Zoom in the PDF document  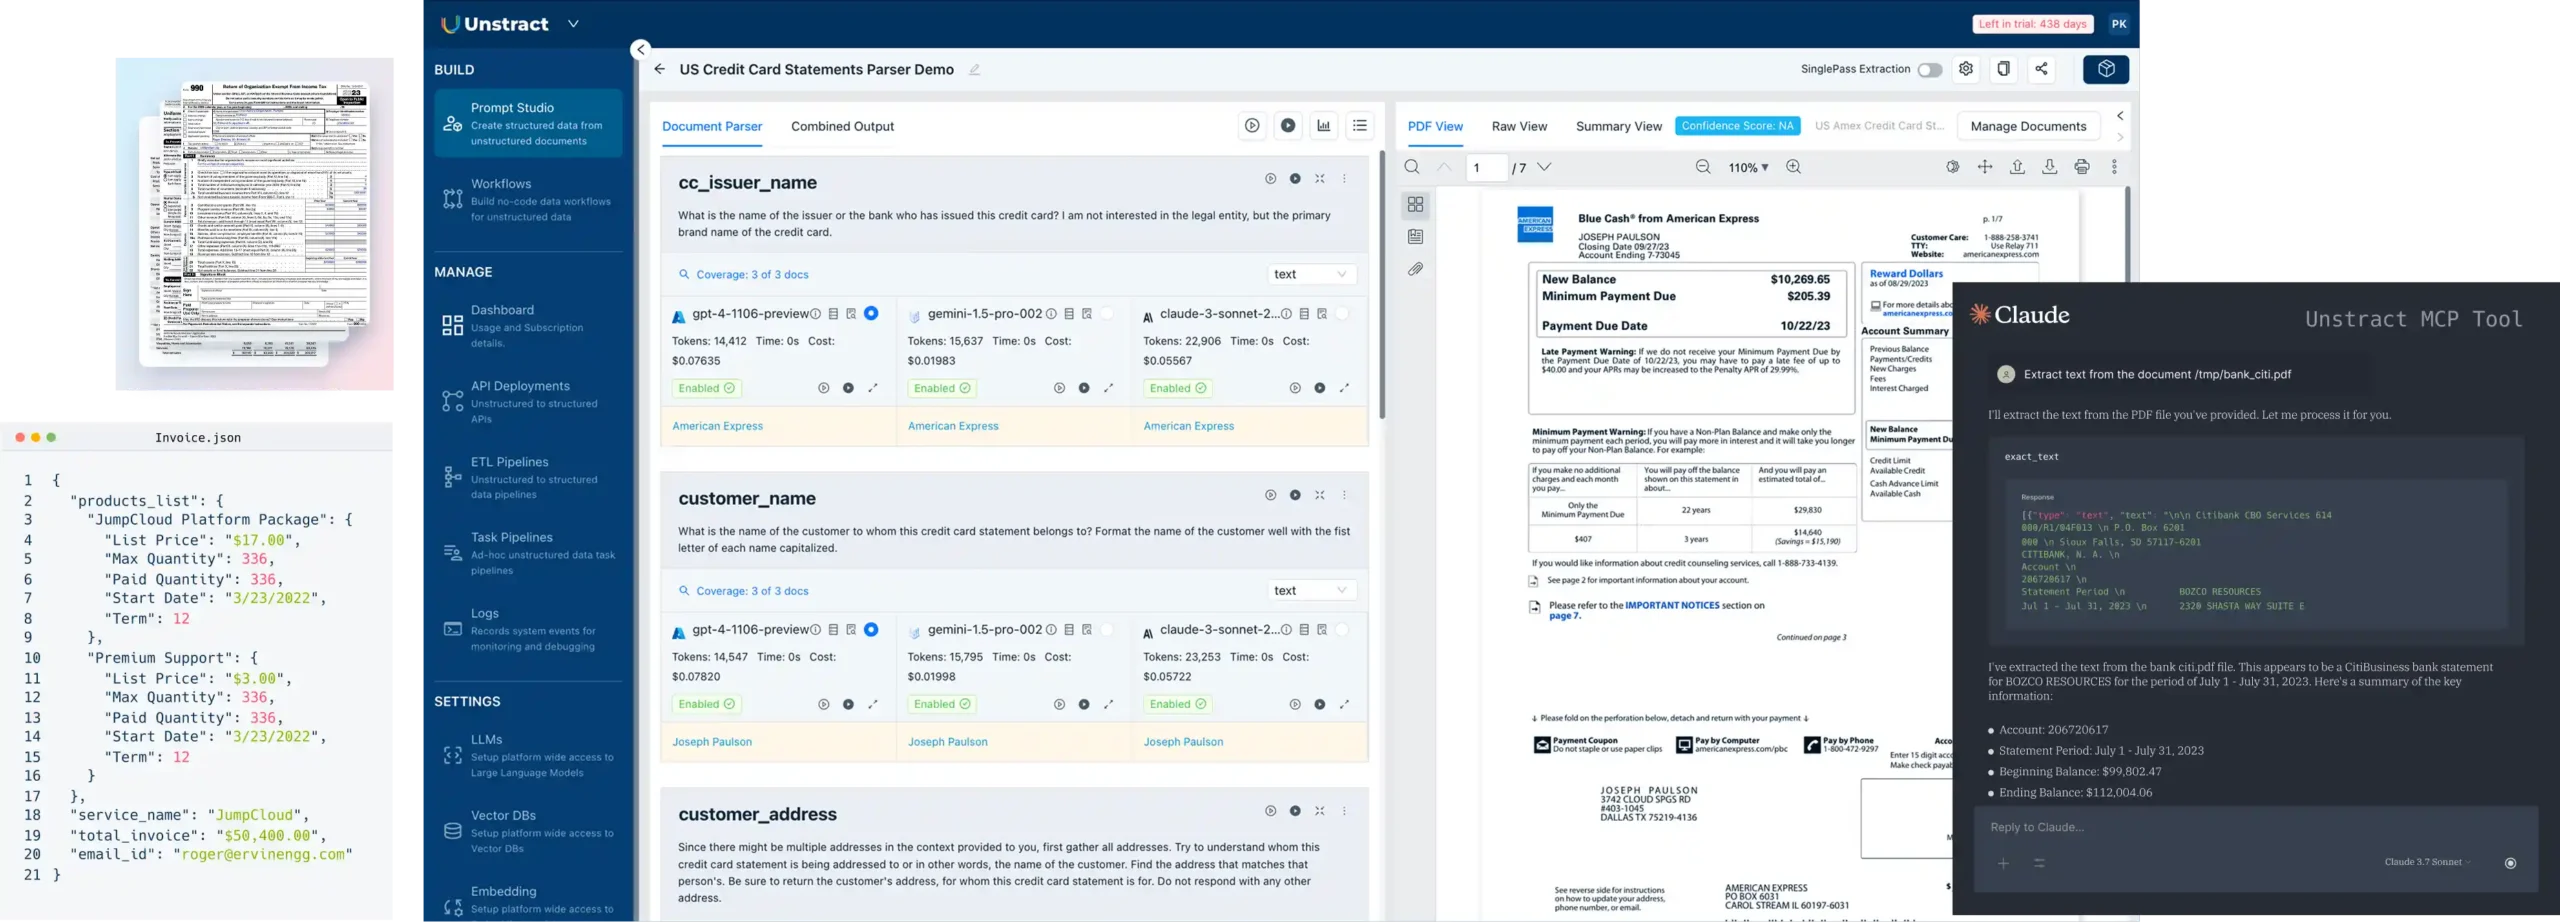[x=1794, y=167]
